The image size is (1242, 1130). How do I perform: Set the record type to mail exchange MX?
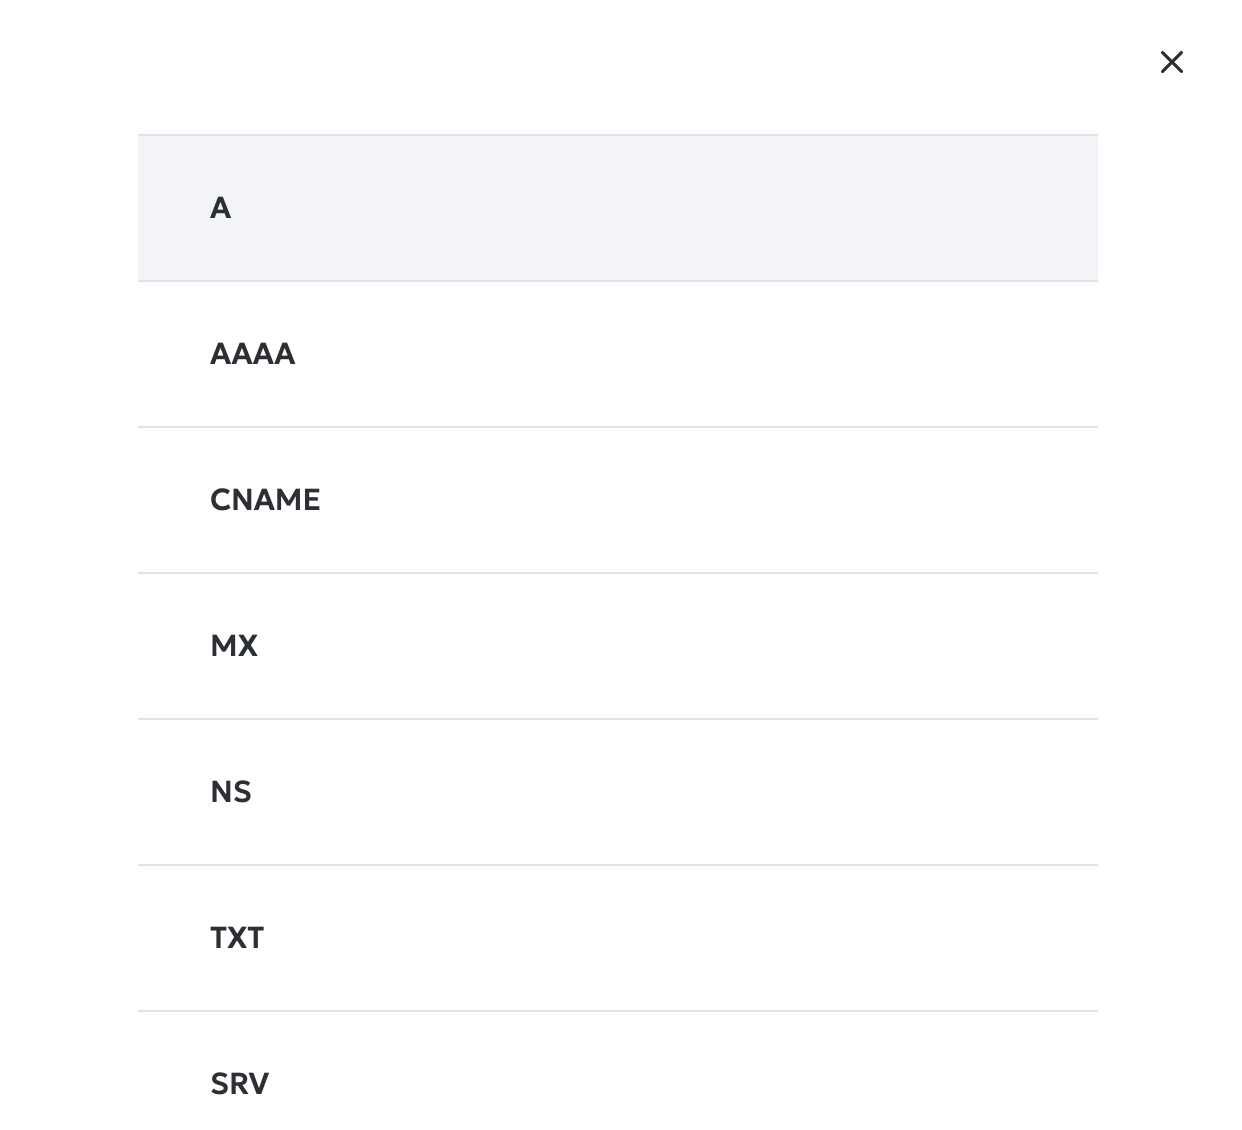point(618,646)
